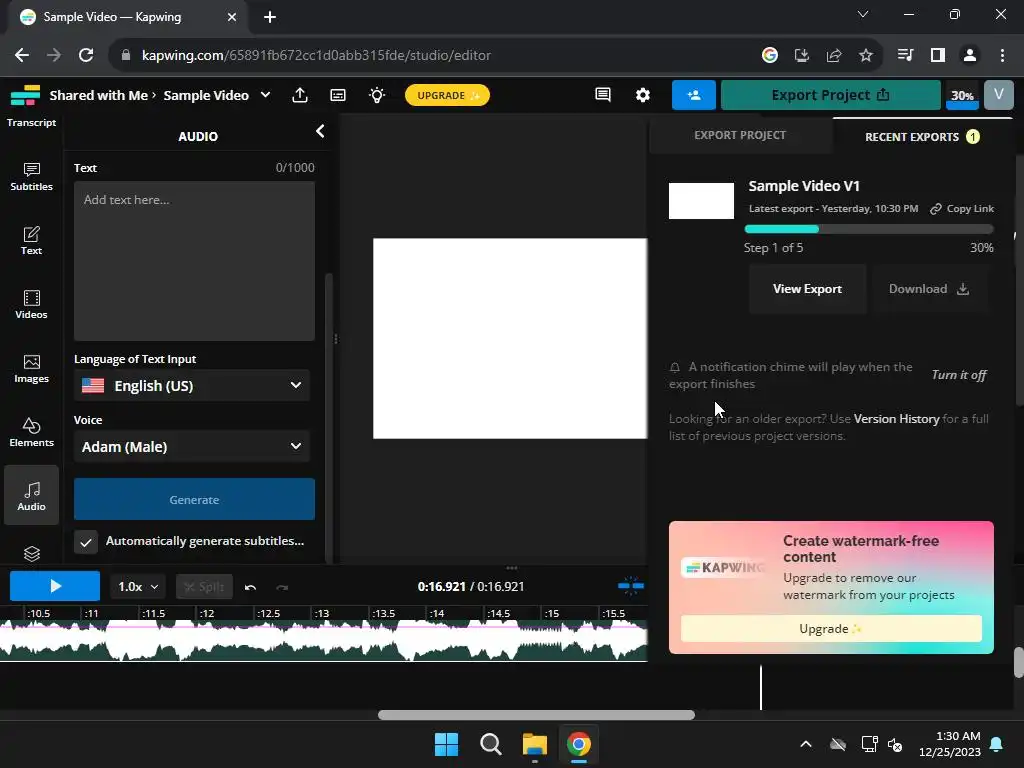Open Chrome side panel icon

(x=938, y=55)
